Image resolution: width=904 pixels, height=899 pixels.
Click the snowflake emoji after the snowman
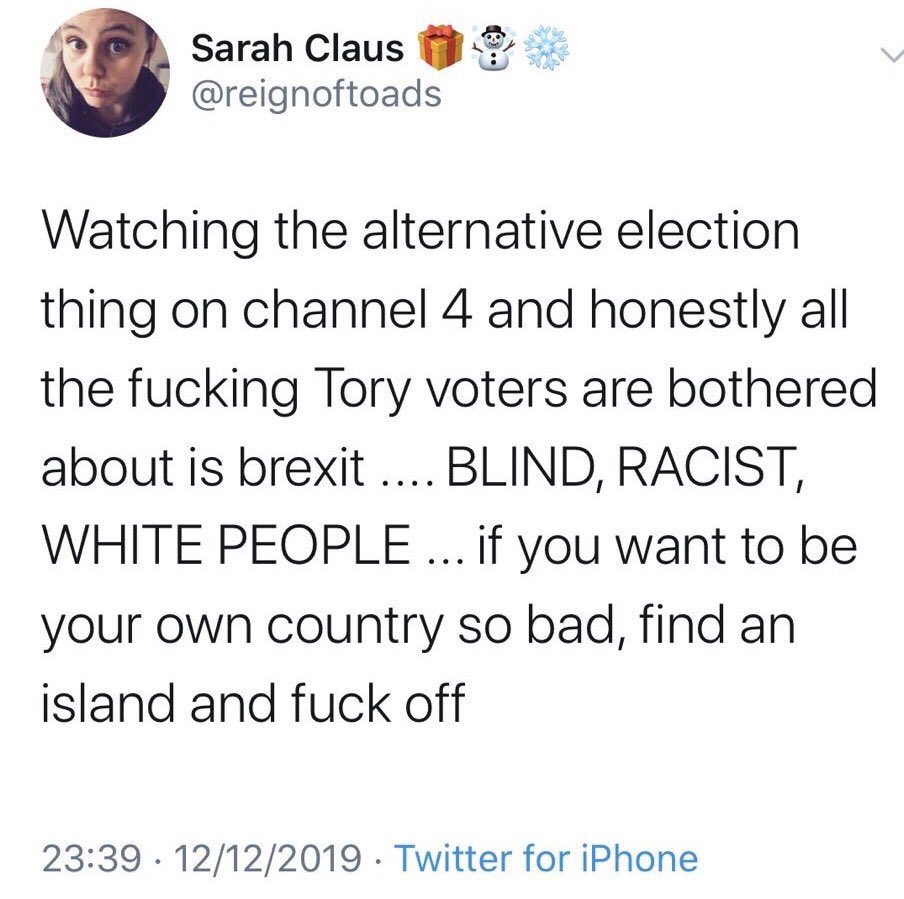[x=547, y=48]
